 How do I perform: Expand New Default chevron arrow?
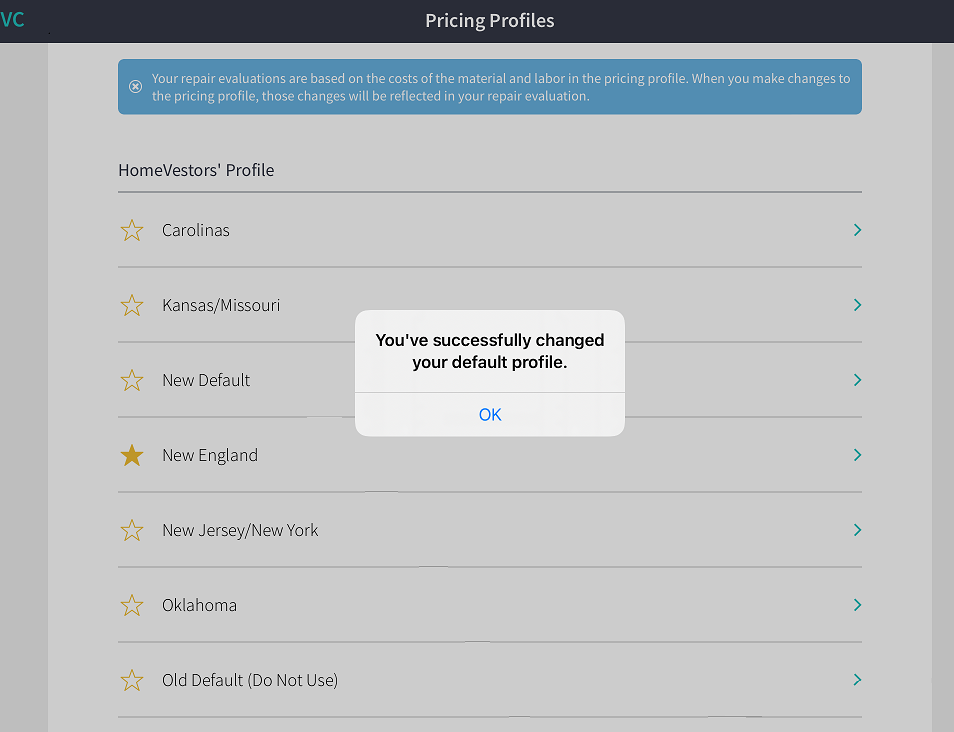[x=857, y=380]
